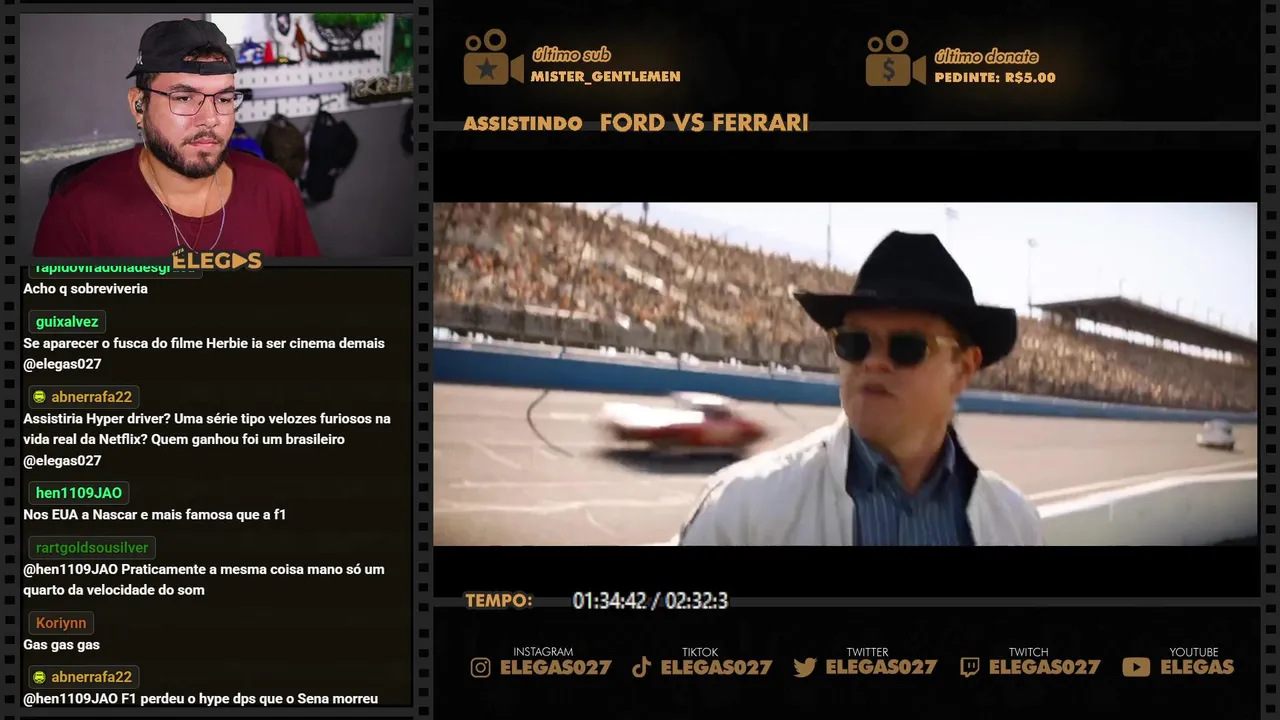Click the Twitch logo icon
The height and width of the screenshot is (720, 1280).
[969, 667]
